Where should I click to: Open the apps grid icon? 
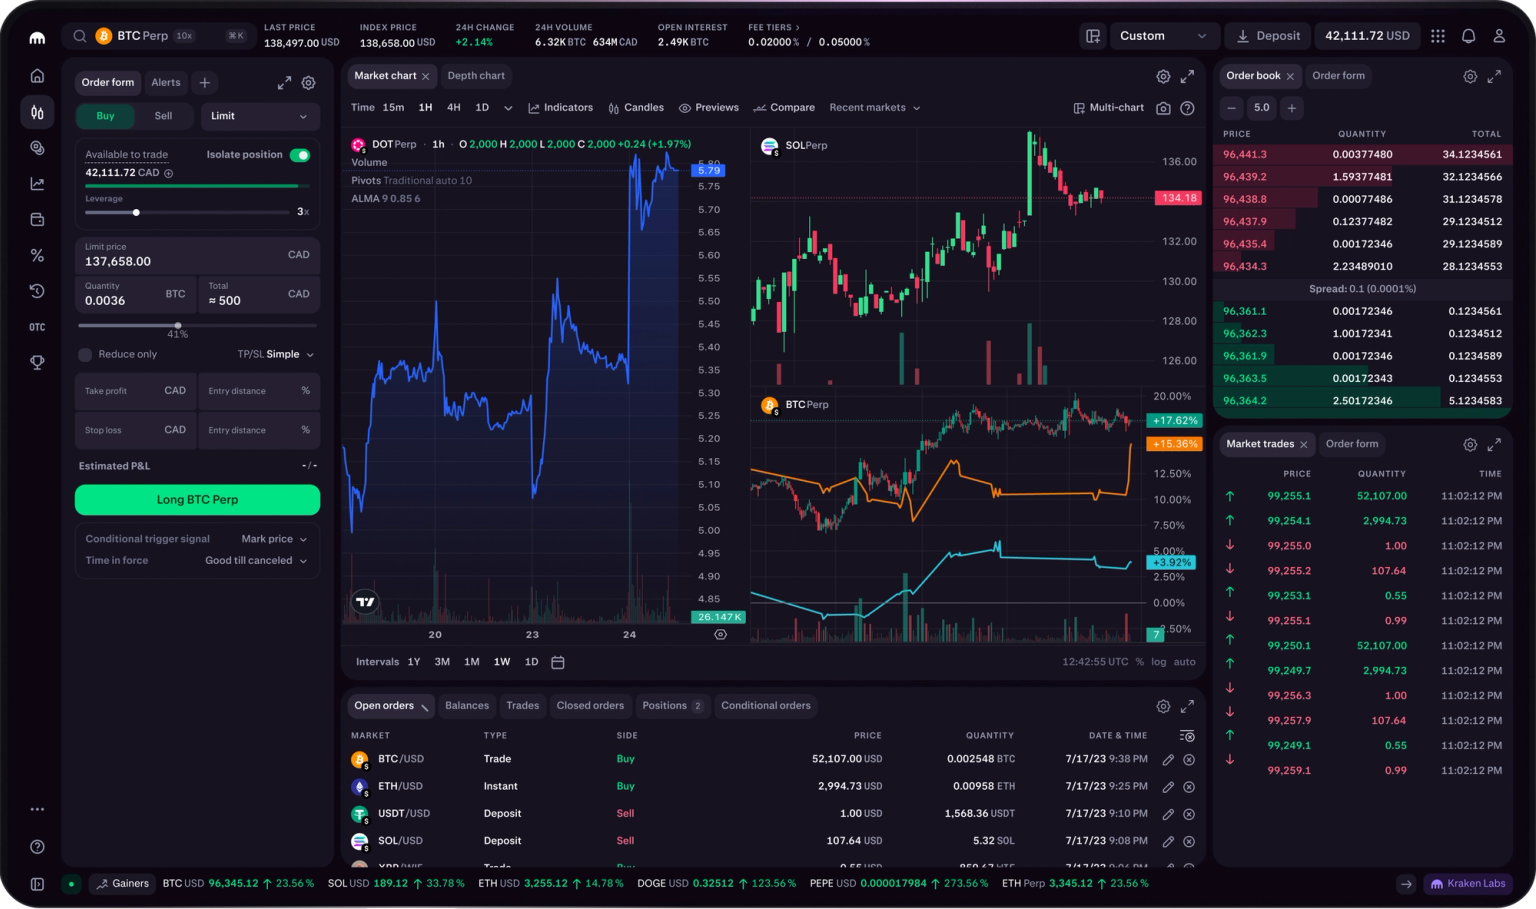click(x=1438, y=36)
